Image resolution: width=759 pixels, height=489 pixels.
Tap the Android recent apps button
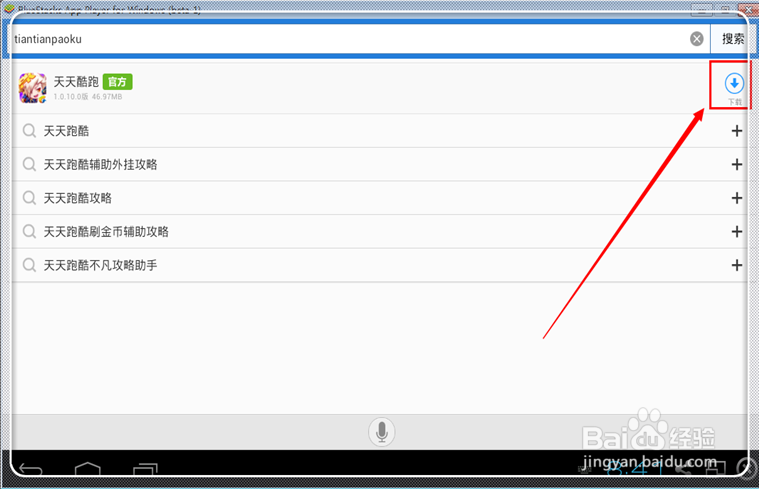pyautogui.click(x=145, y=469)
